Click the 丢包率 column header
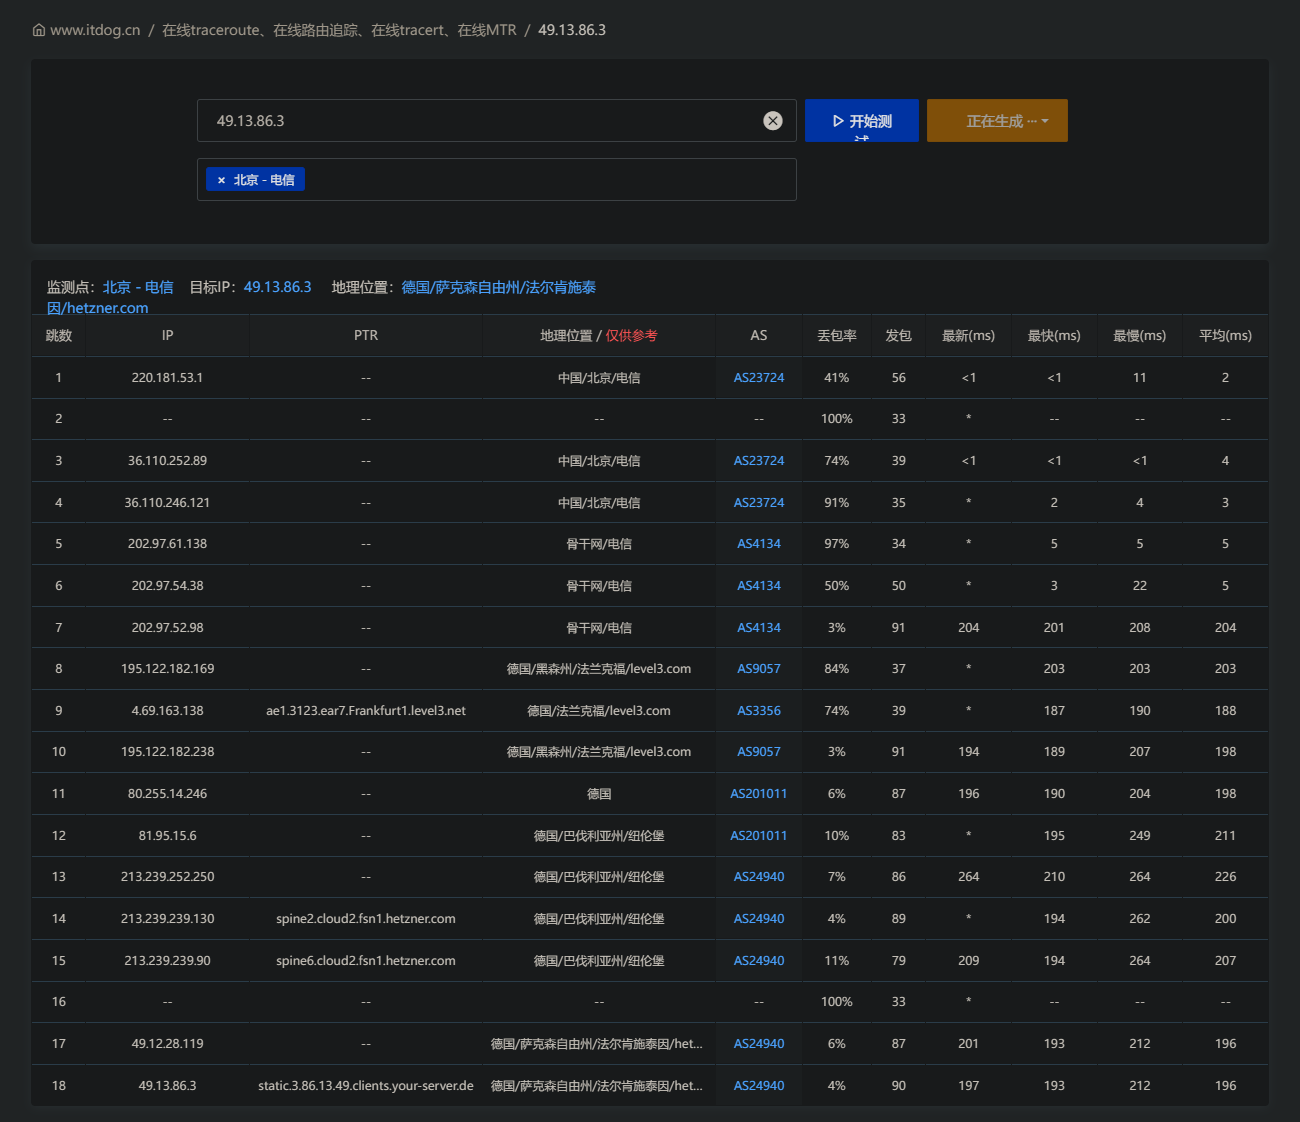The image size is (1300, 1122). click(x=837, y=336)
